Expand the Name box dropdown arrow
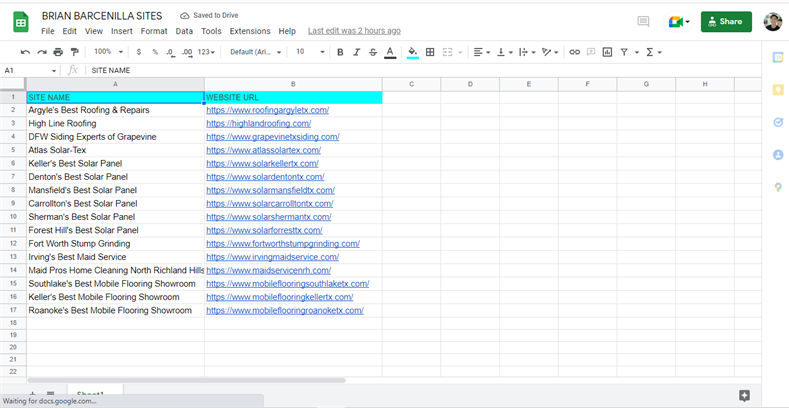The image size is (789, 408). coord(54,71)
